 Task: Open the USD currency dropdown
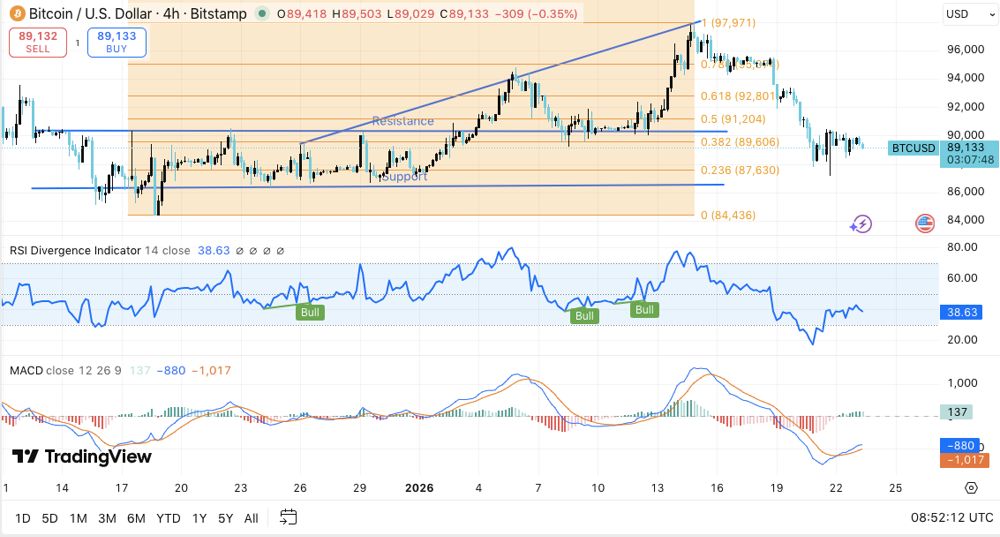pos(966,14)
